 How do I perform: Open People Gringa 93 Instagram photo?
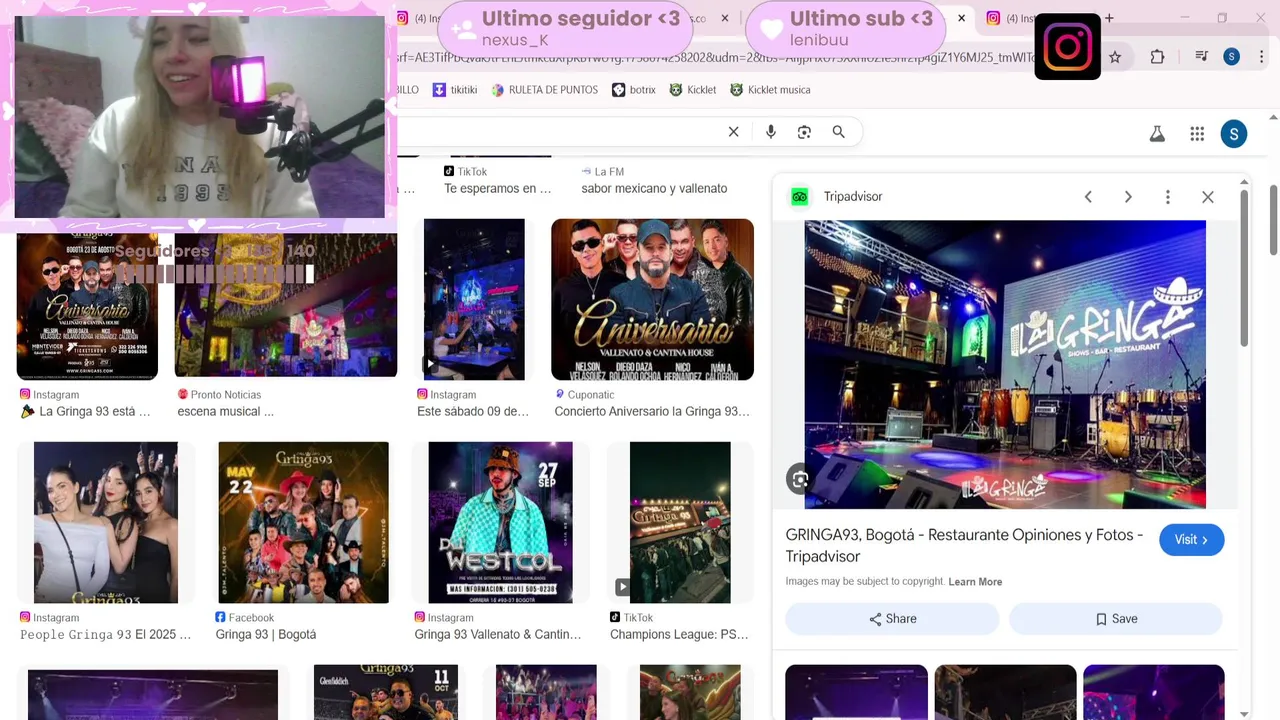106,522
